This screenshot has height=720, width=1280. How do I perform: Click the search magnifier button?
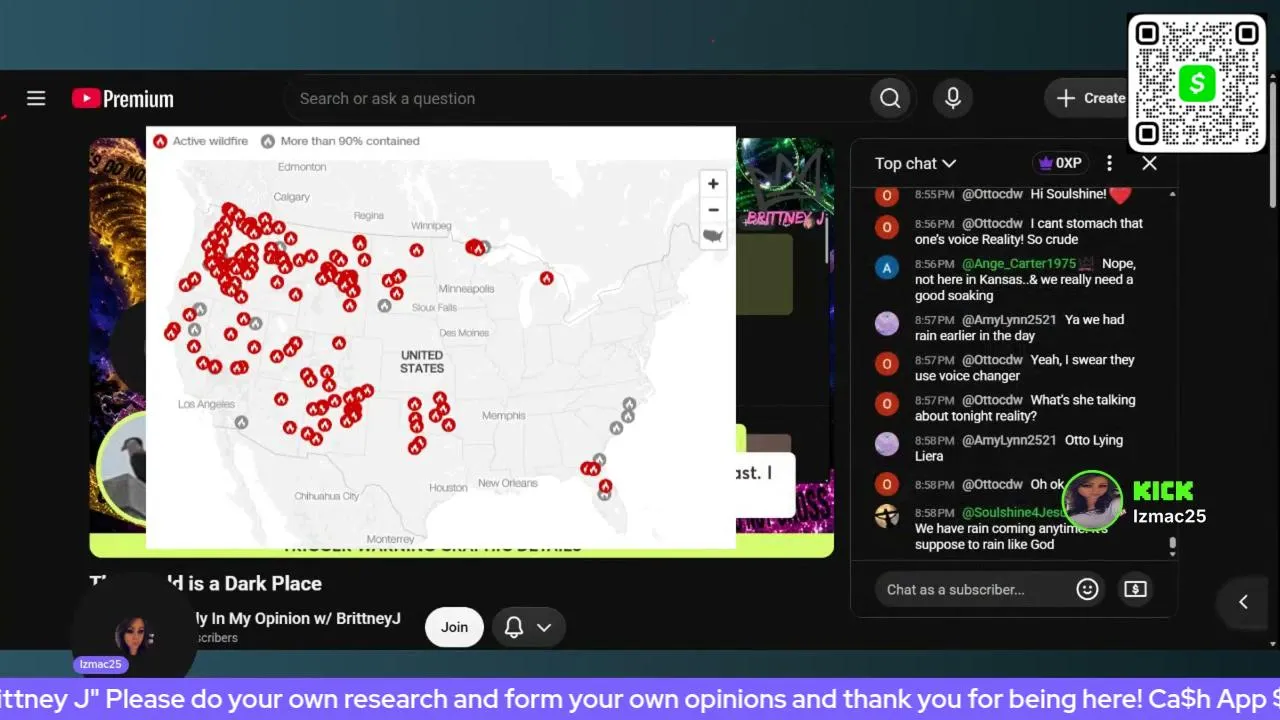(x=890, y=98)
